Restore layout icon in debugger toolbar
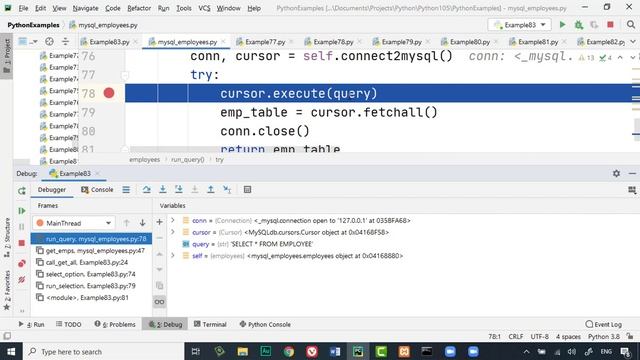 click(x=632, y=190)
